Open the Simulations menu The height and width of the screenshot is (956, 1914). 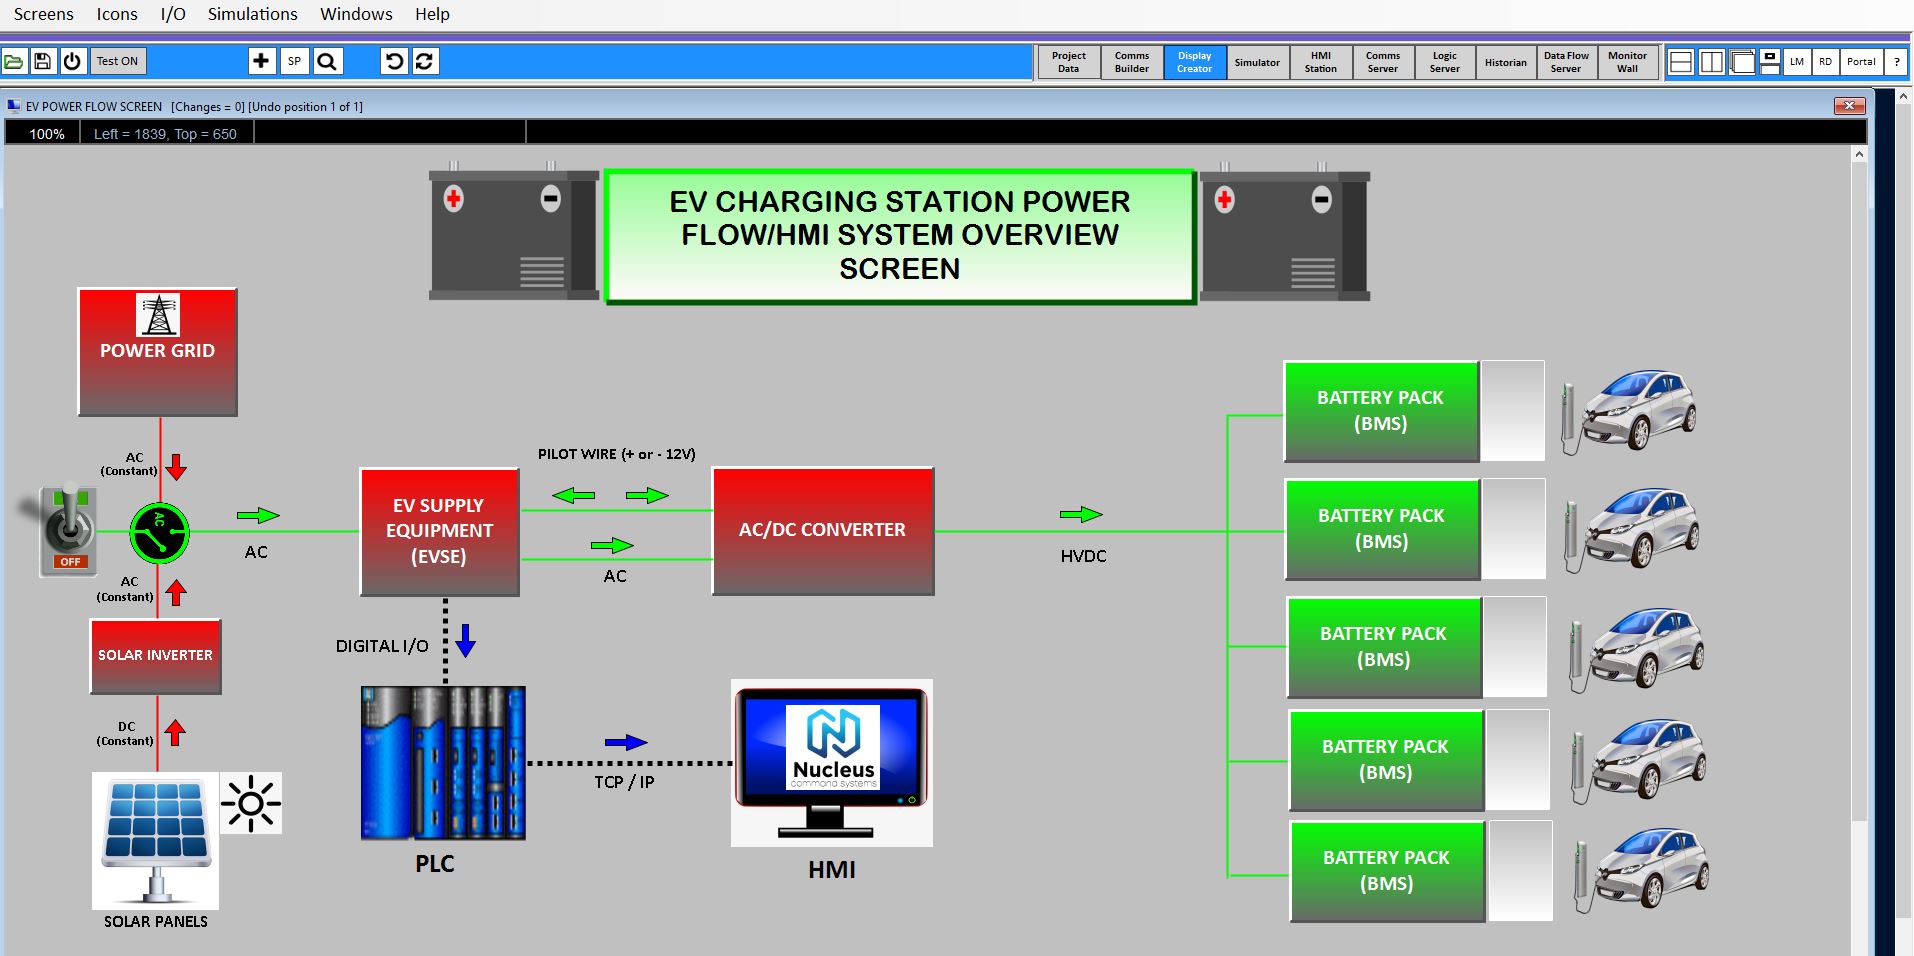click(x=252, y=14)
